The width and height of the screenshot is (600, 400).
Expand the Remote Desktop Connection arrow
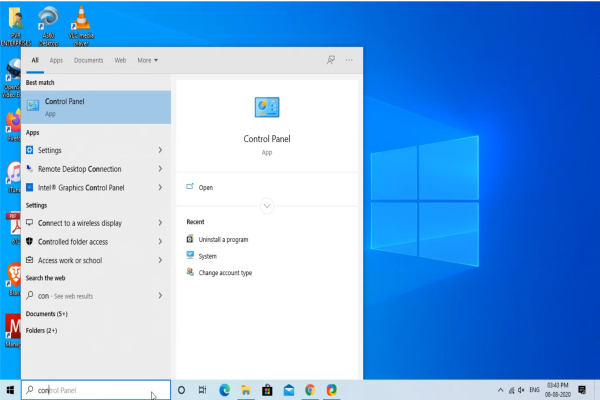tap(160, 169)
